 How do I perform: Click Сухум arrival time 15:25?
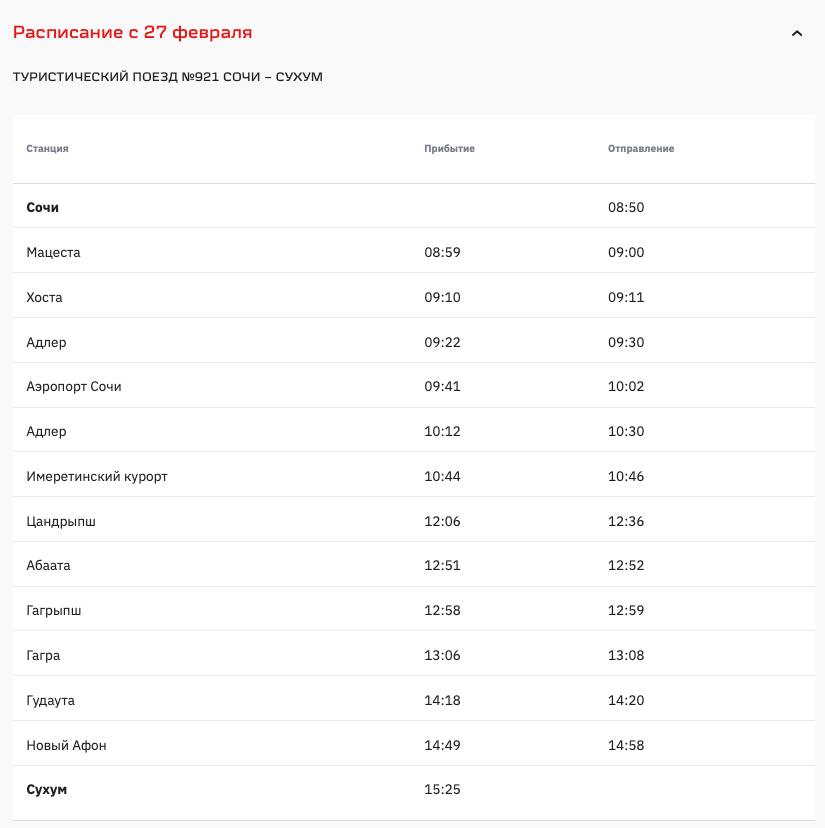click(442, 790)
